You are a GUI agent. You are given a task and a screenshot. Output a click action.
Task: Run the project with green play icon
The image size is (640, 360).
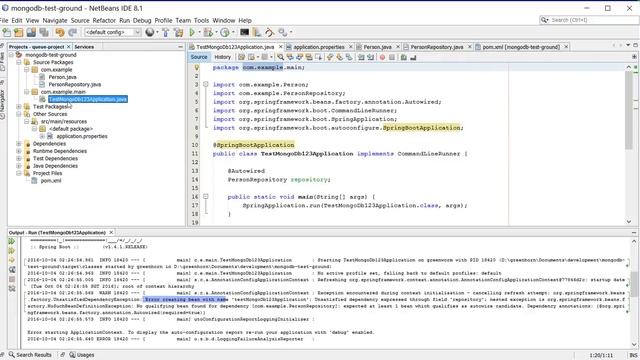(x=192, y=32)
